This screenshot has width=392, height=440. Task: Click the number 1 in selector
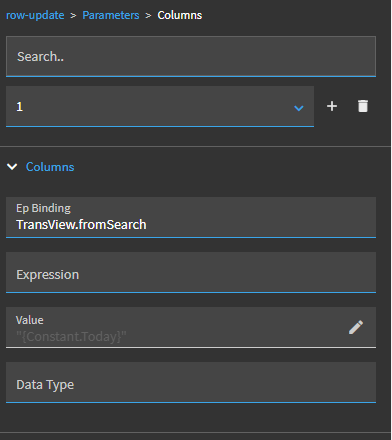coord(20,107)
